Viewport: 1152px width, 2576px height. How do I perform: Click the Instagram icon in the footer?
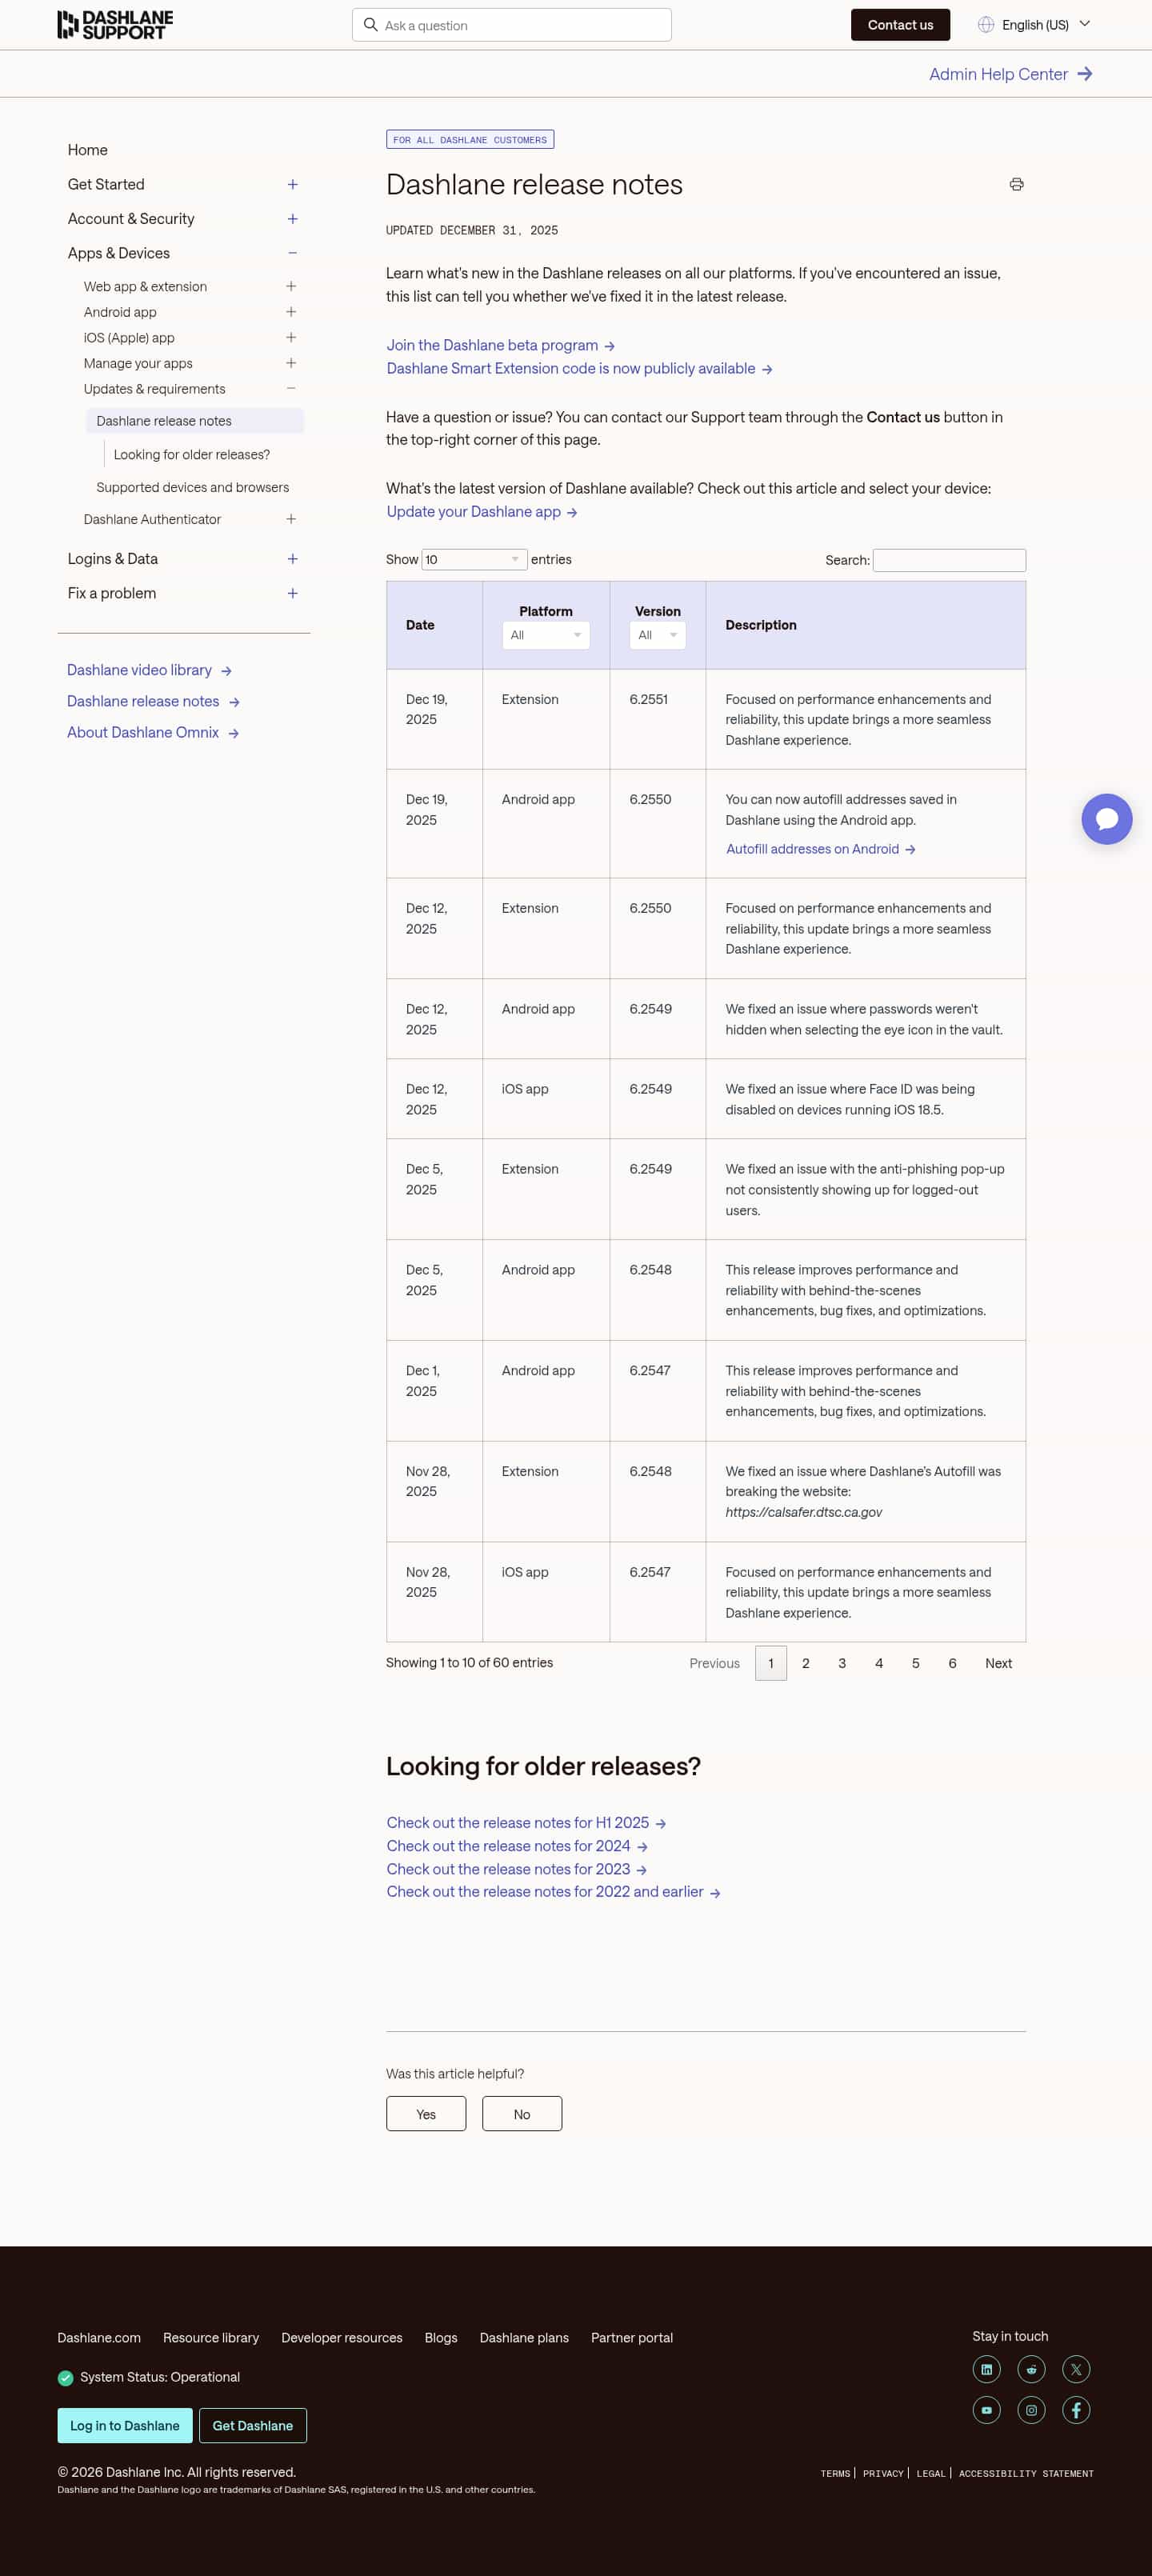(1031, 2410)
